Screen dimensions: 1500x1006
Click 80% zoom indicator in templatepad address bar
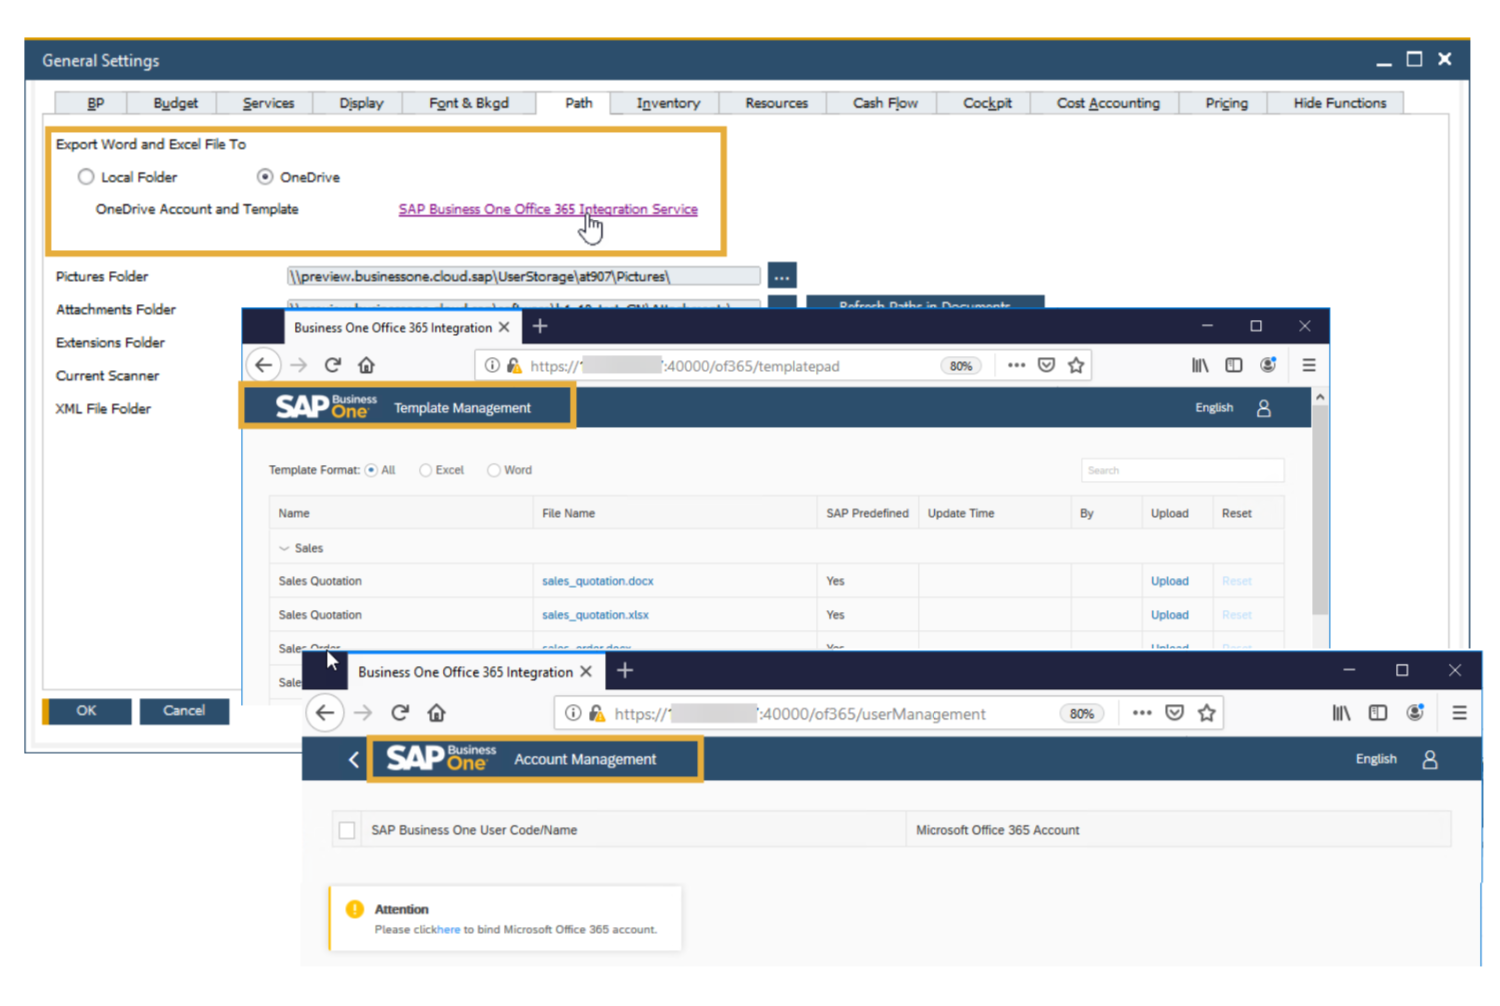point(961,366)
